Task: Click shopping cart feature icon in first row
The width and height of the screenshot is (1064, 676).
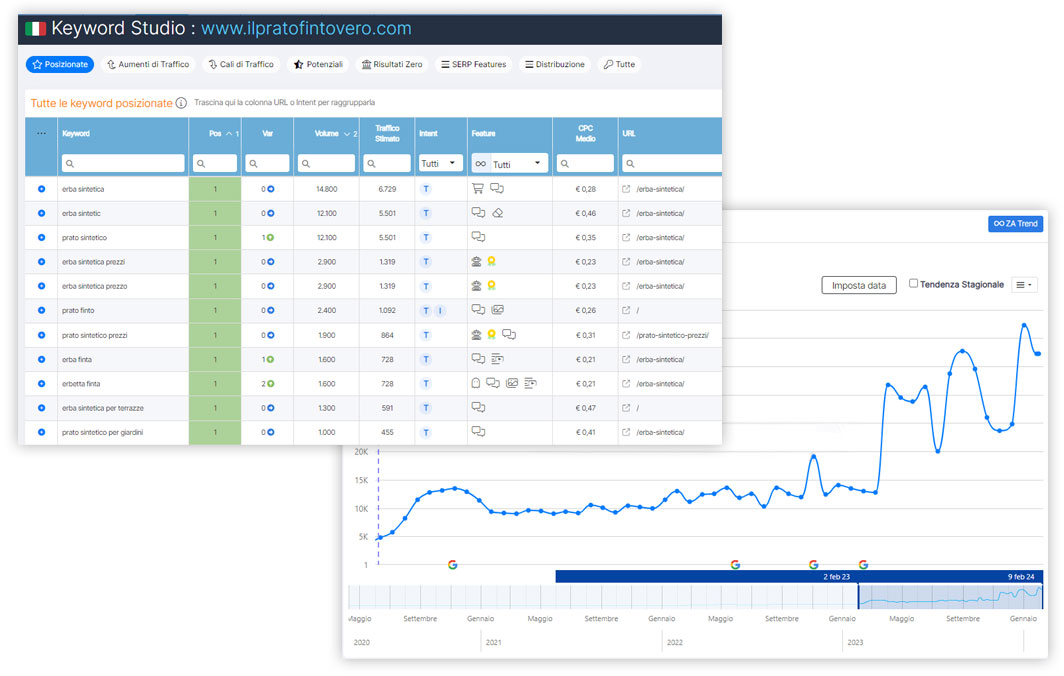Action: tap(478, 189)
